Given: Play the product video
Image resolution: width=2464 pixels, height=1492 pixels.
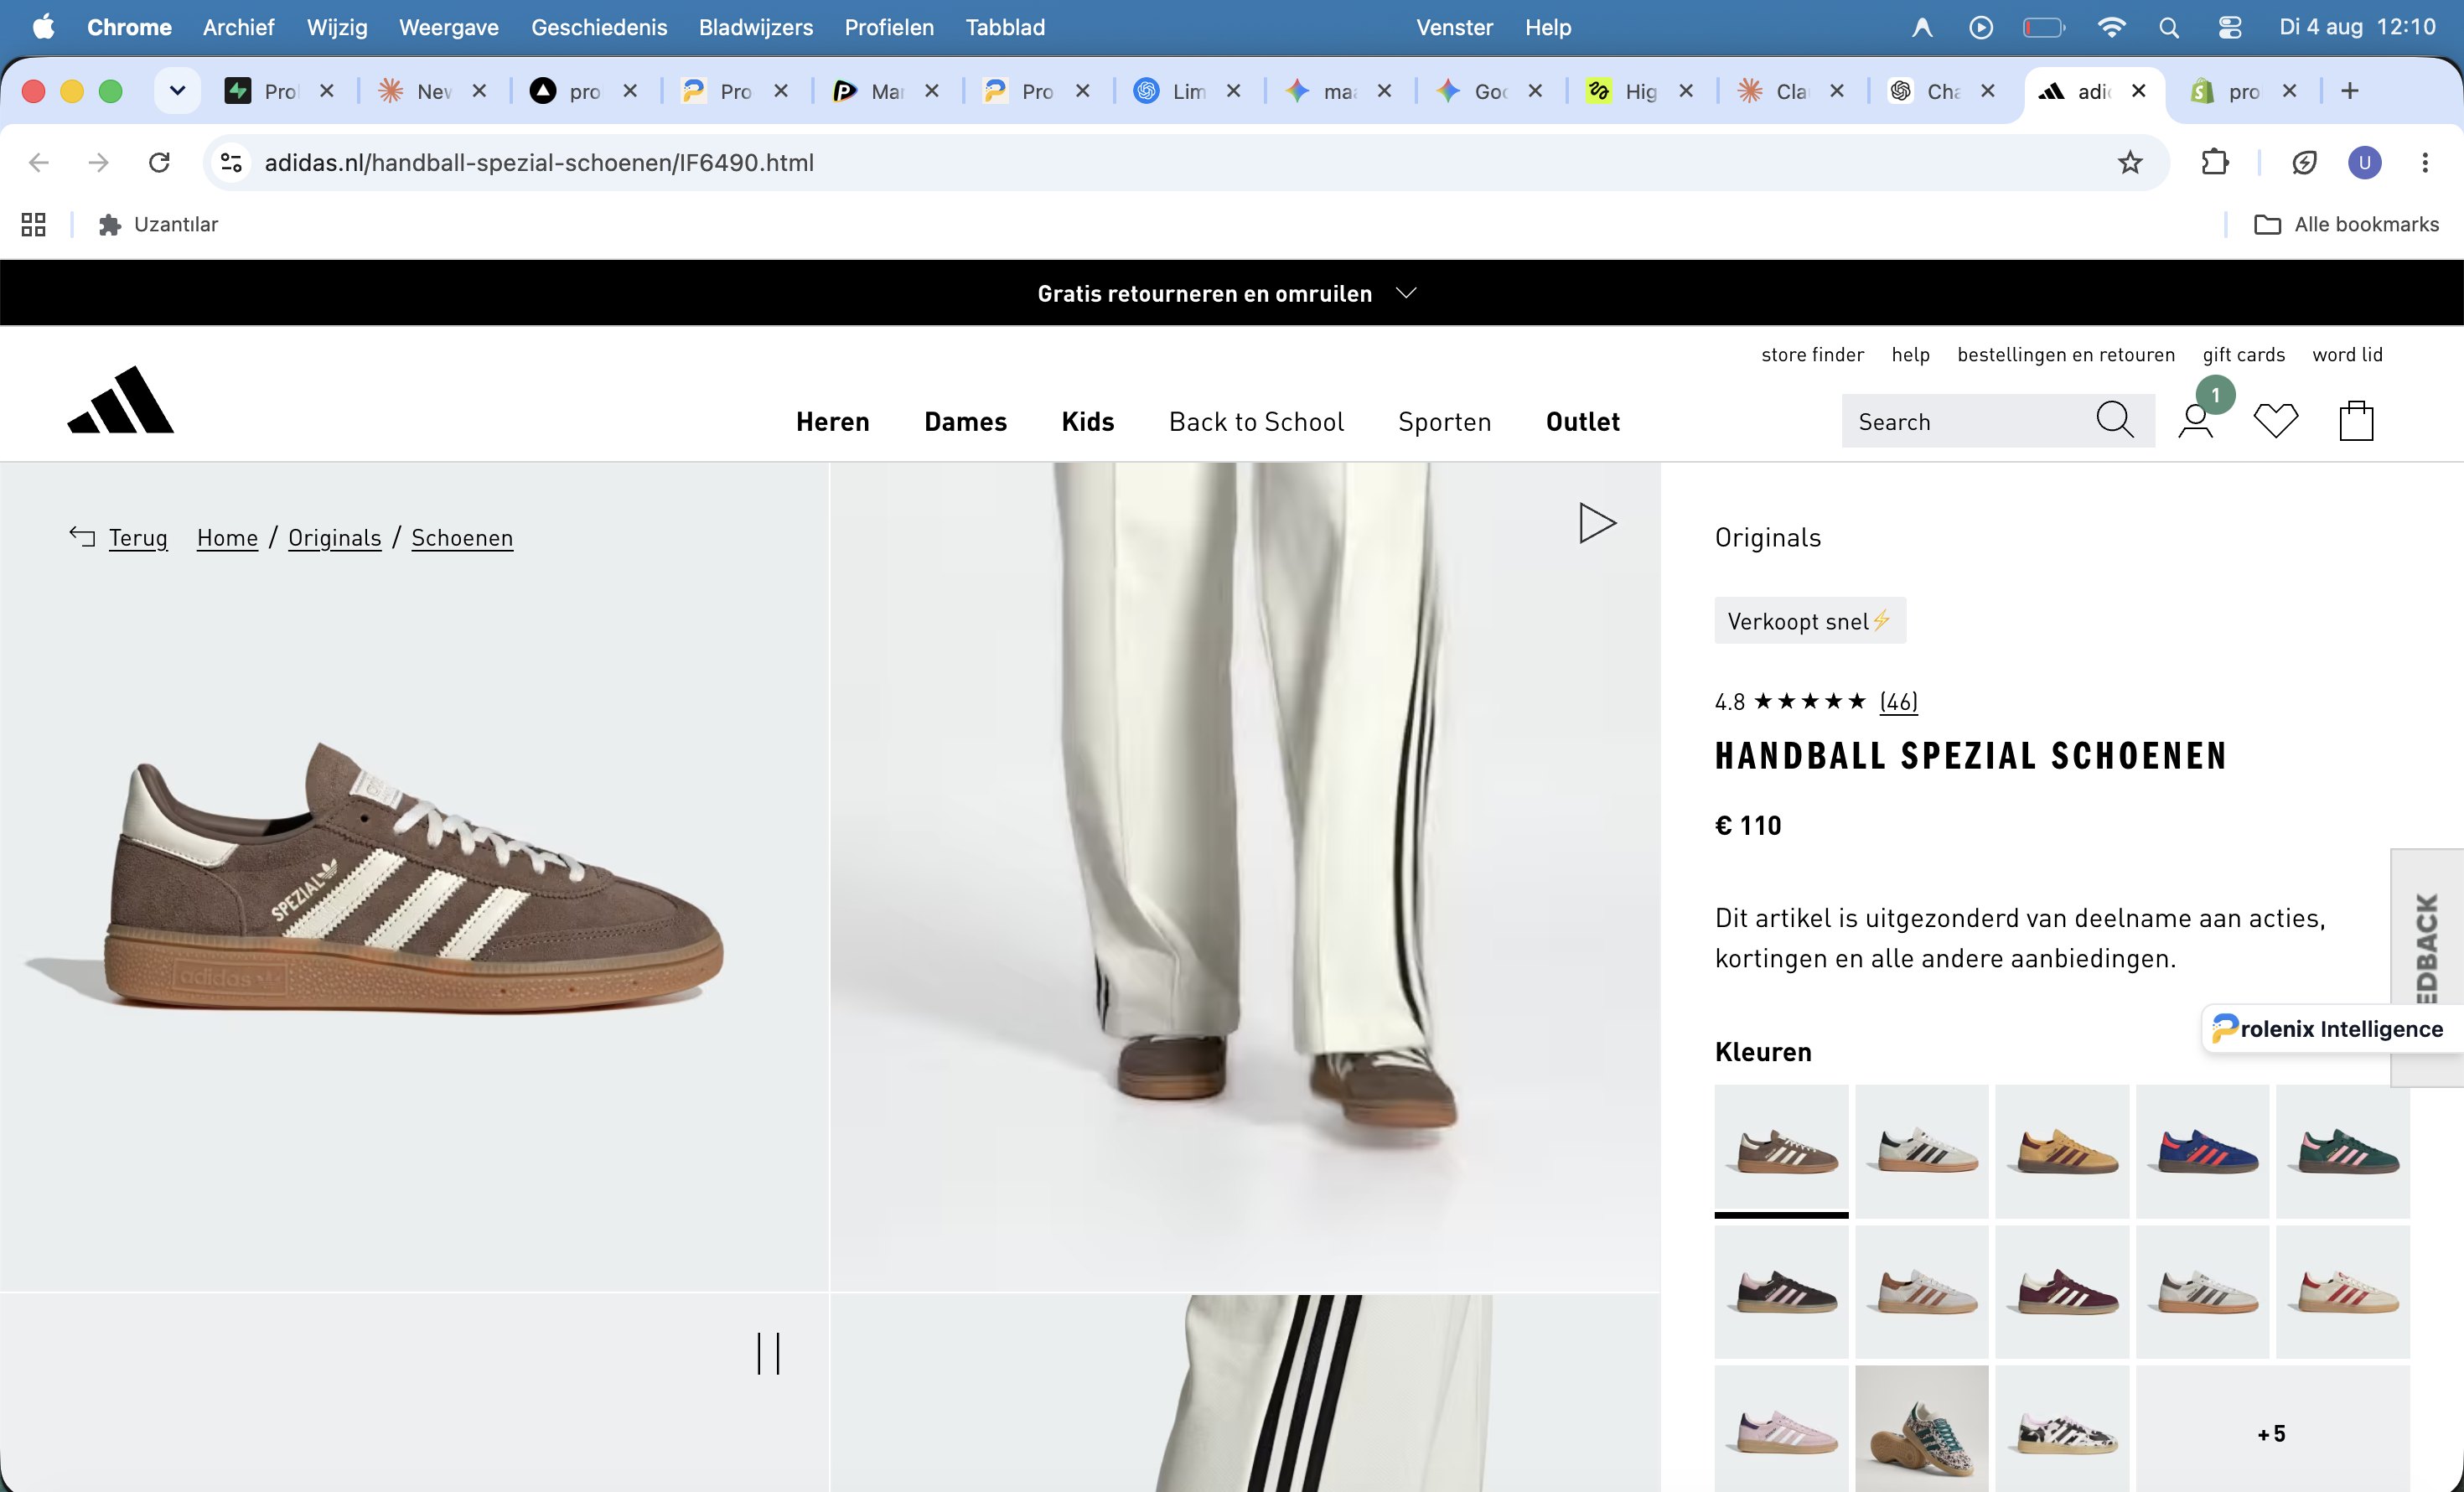Looking at the screenshot, I should point(1597,523).
